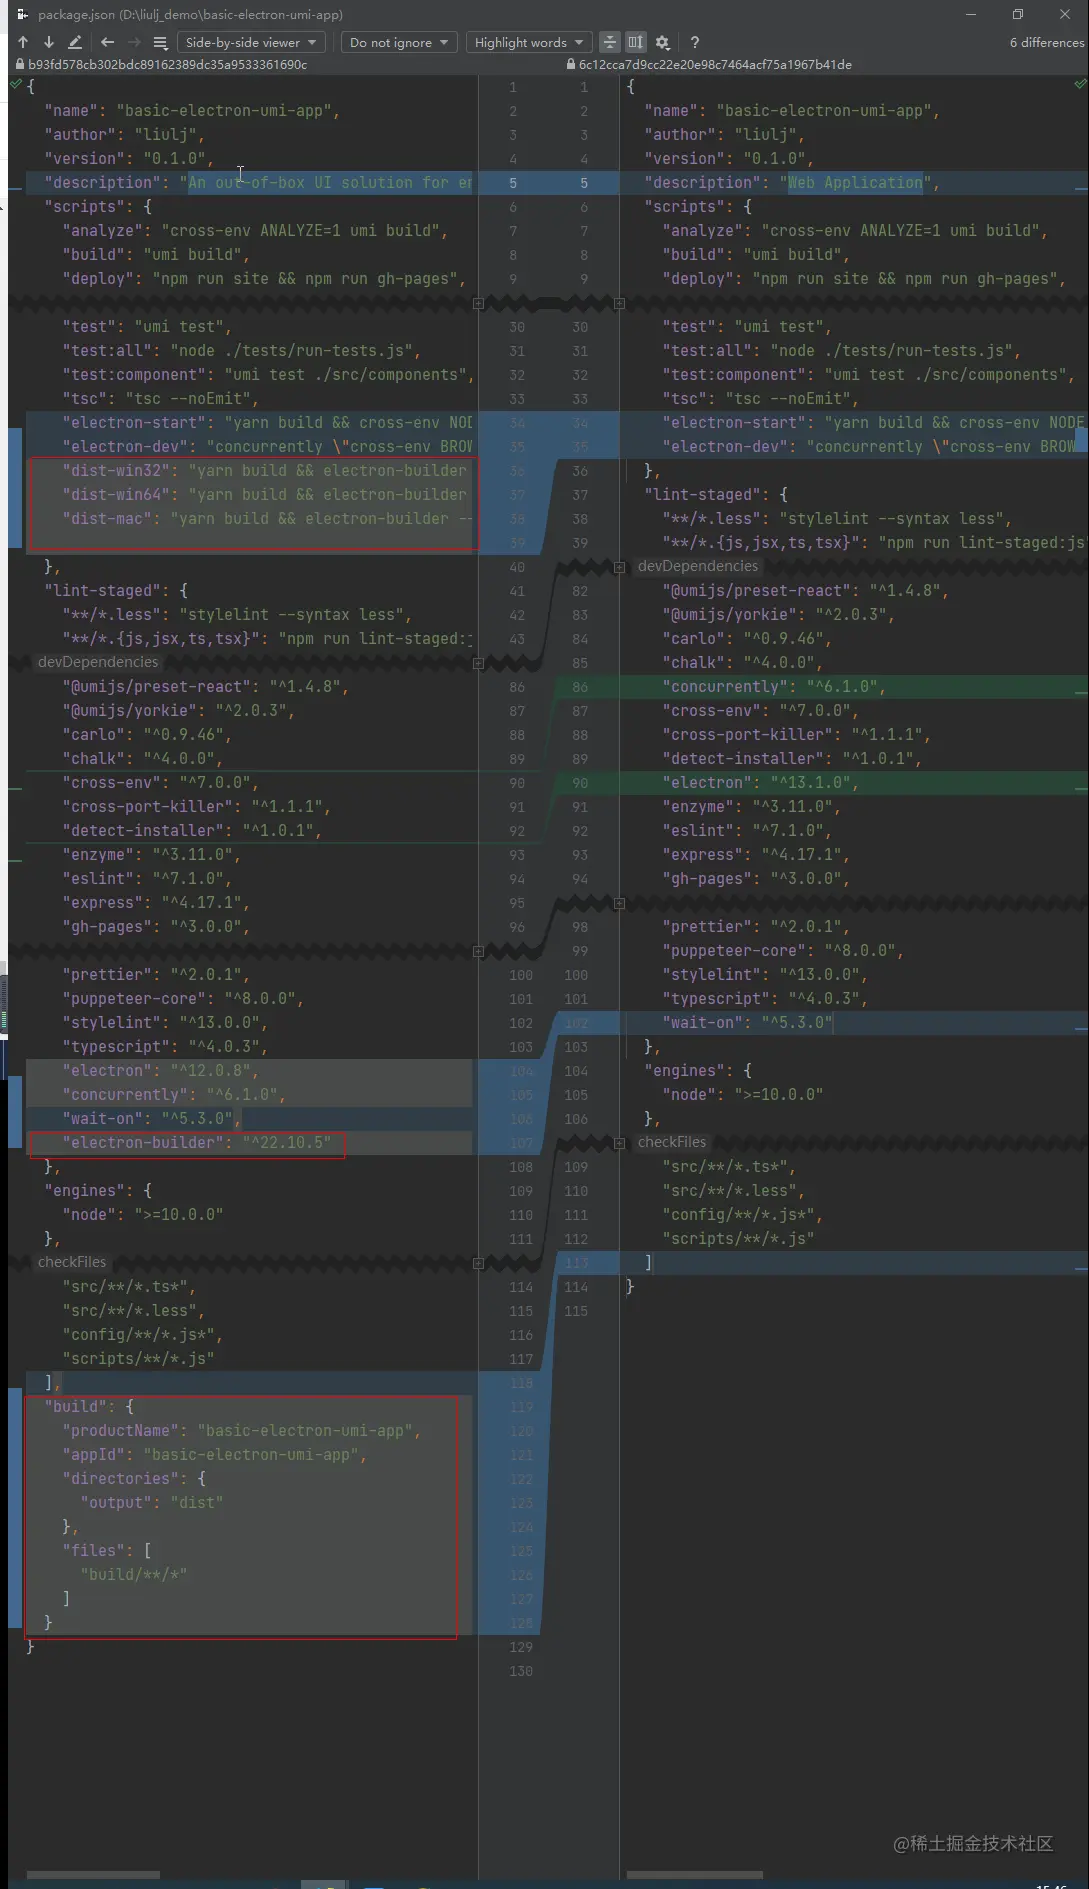Open diff settings gear
Image resolution: width=1089 pixels, height=1889 pixels.
coord(662,42)
